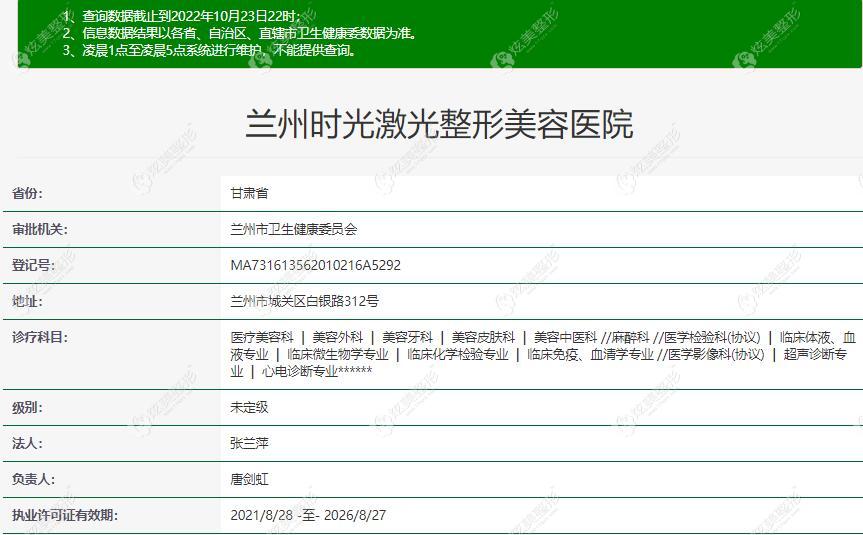This screenshot has height=535, width=863.
Task: Click the 负责人 row label
Action: tap(33, 479)
